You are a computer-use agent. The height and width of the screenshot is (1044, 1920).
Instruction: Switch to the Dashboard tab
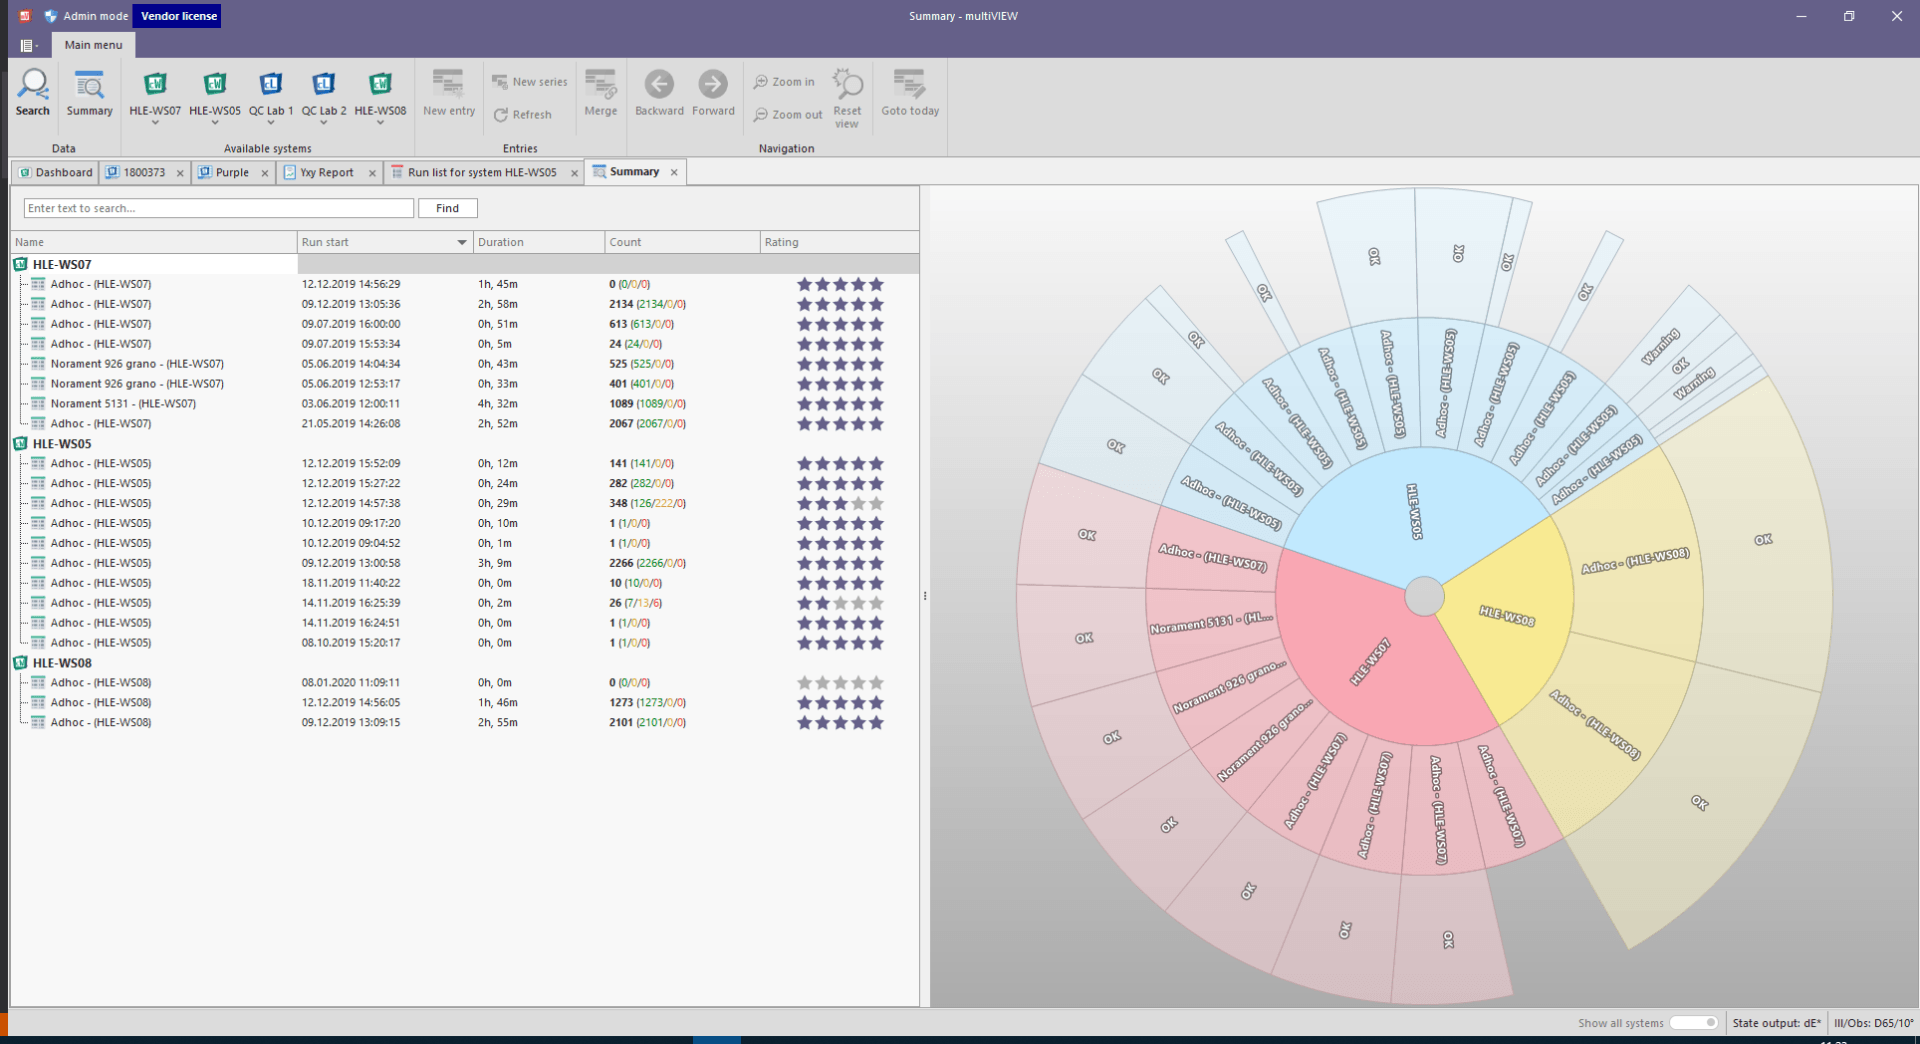point(56,172)
